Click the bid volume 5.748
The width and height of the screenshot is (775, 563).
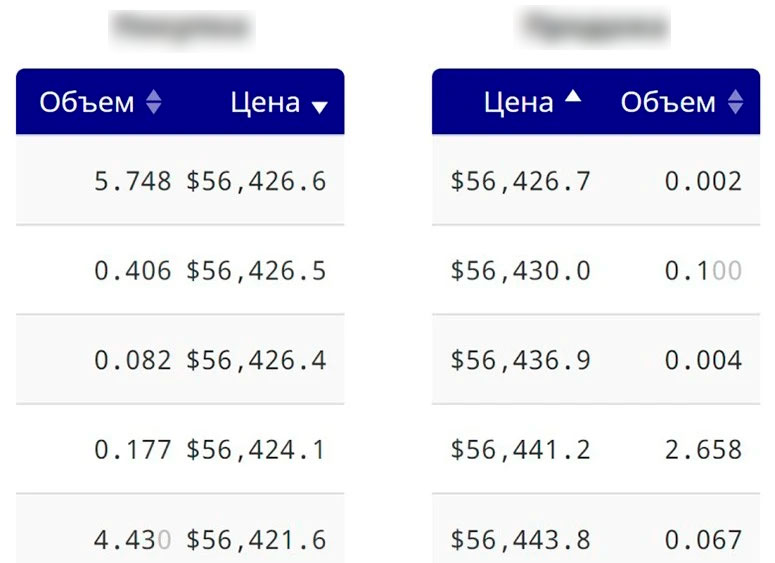click(x=133, y=181)
